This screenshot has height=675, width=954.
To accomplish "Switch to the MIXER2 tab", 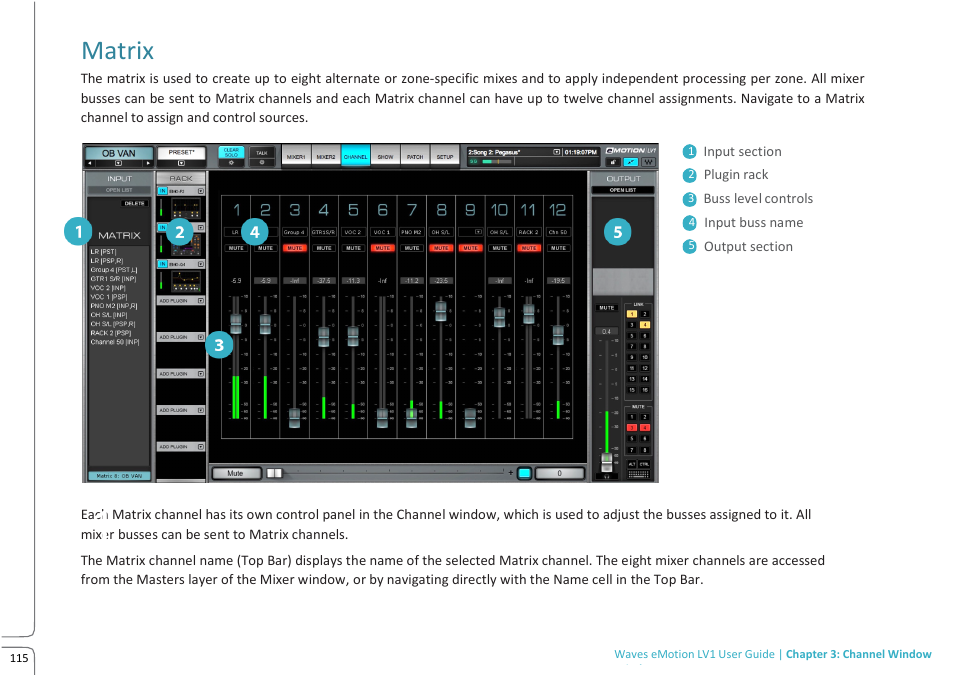I will click(x=326, y=156).
